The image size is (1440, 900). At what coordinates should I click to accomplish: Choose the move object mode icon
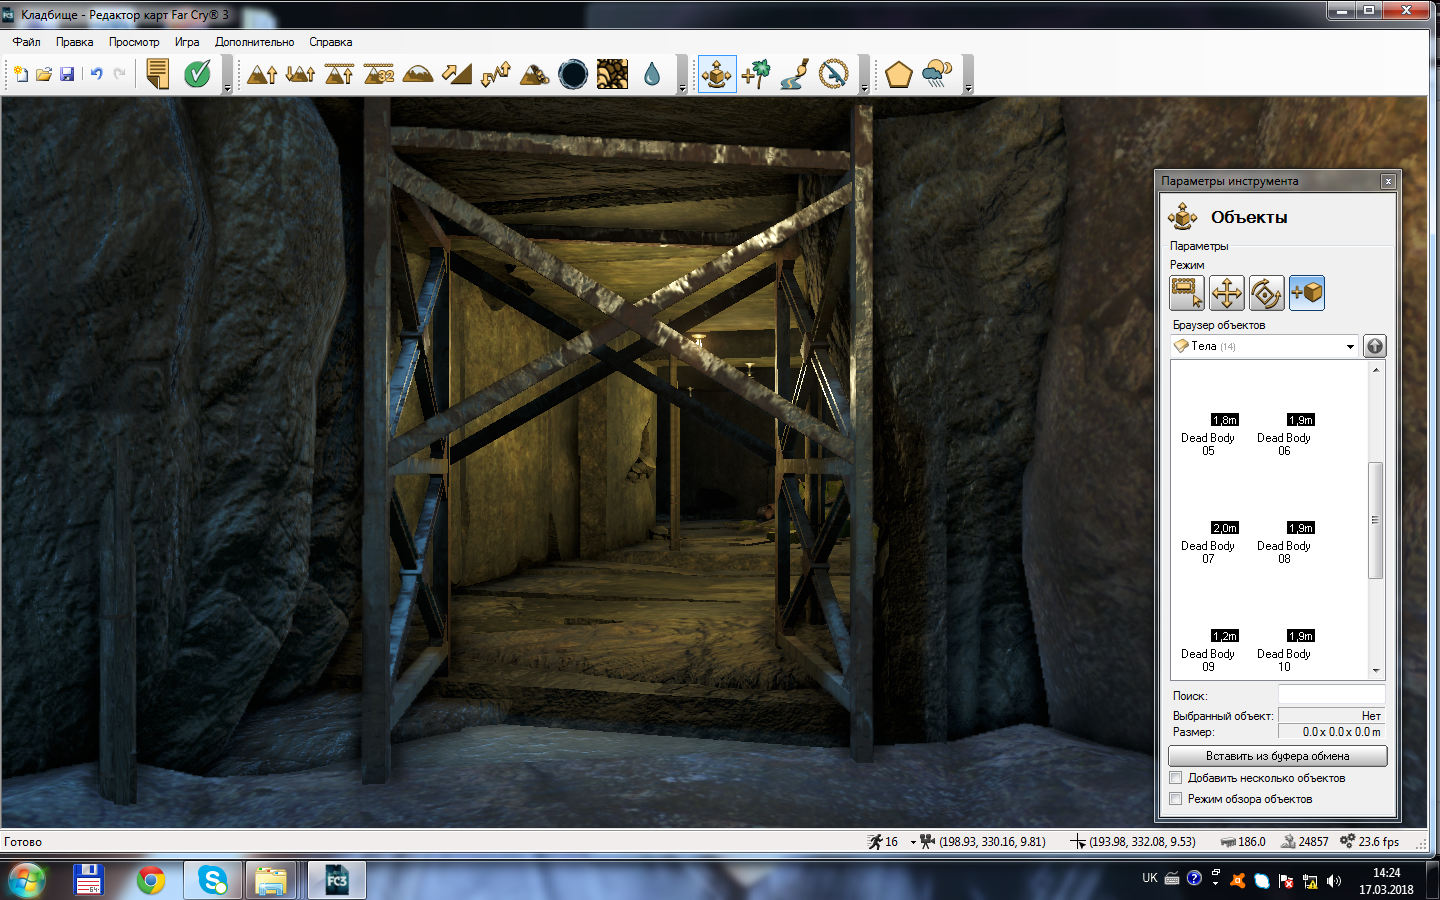[1226, 293]
